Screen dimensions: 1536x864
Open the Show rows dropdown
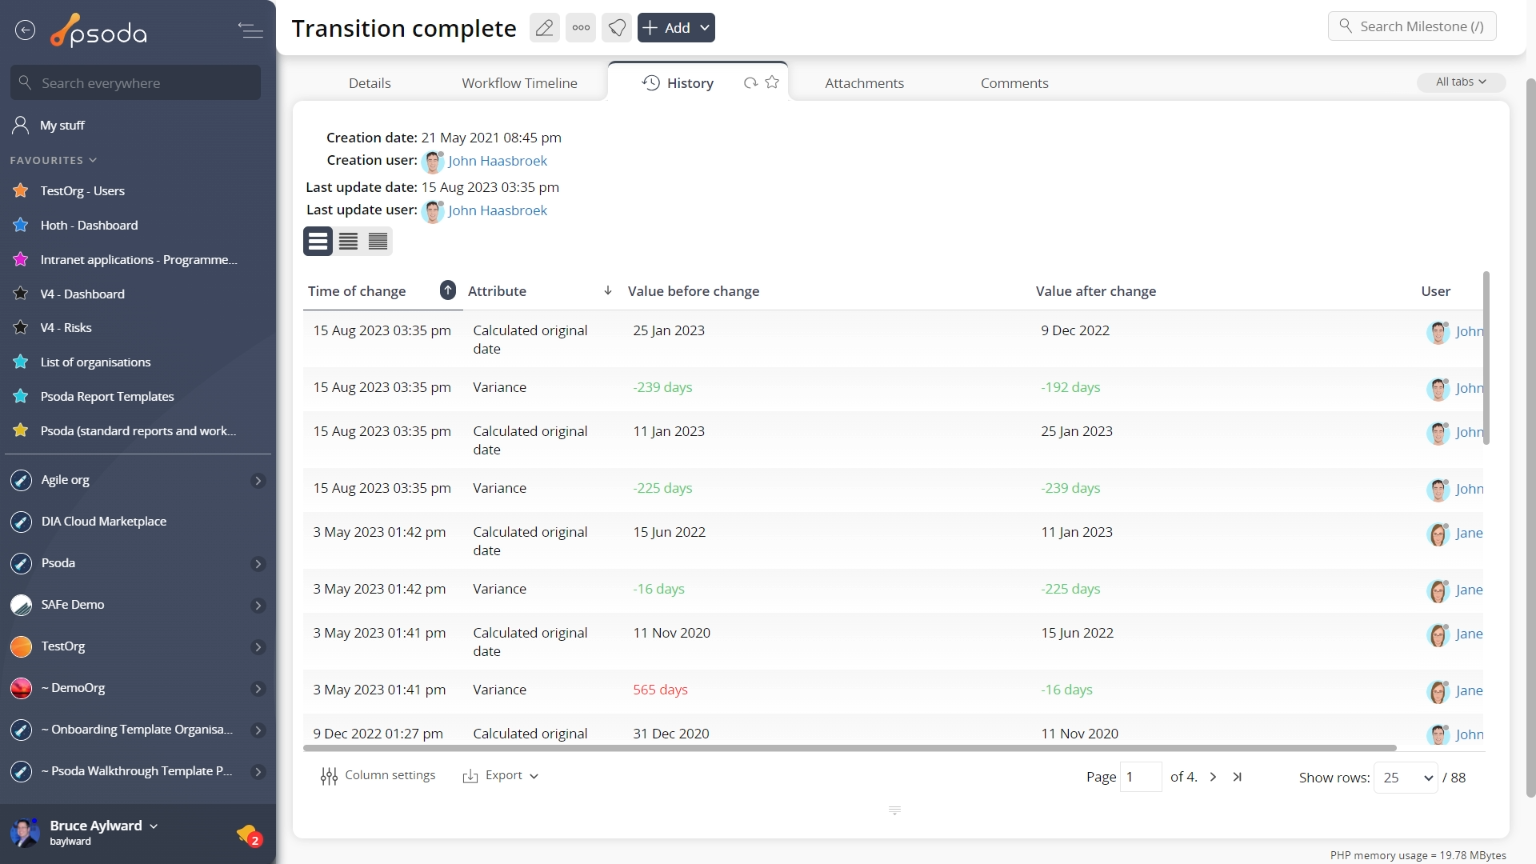(1407, 777)
